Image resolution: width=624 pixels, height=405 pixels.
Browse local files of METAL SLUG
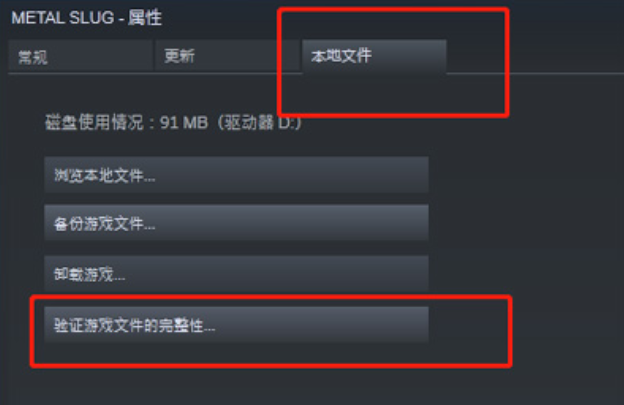point(236,175)
